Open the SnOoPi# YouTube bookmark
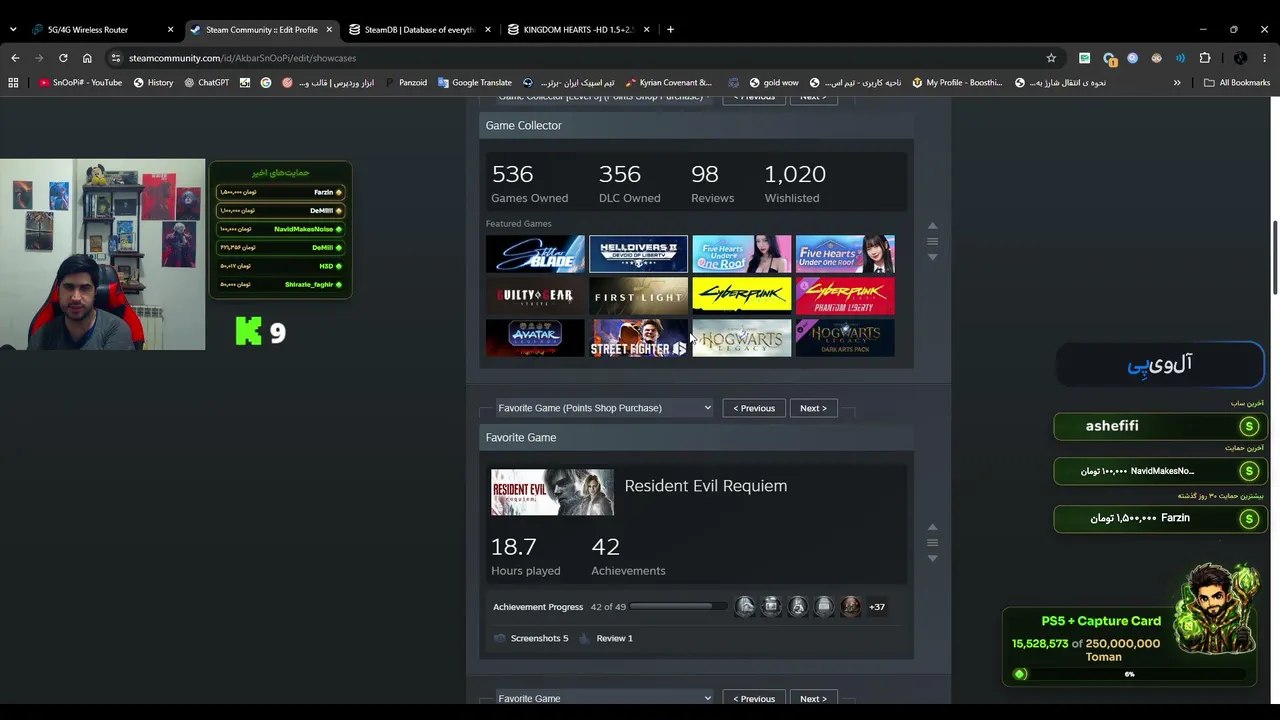 [80, 83]
